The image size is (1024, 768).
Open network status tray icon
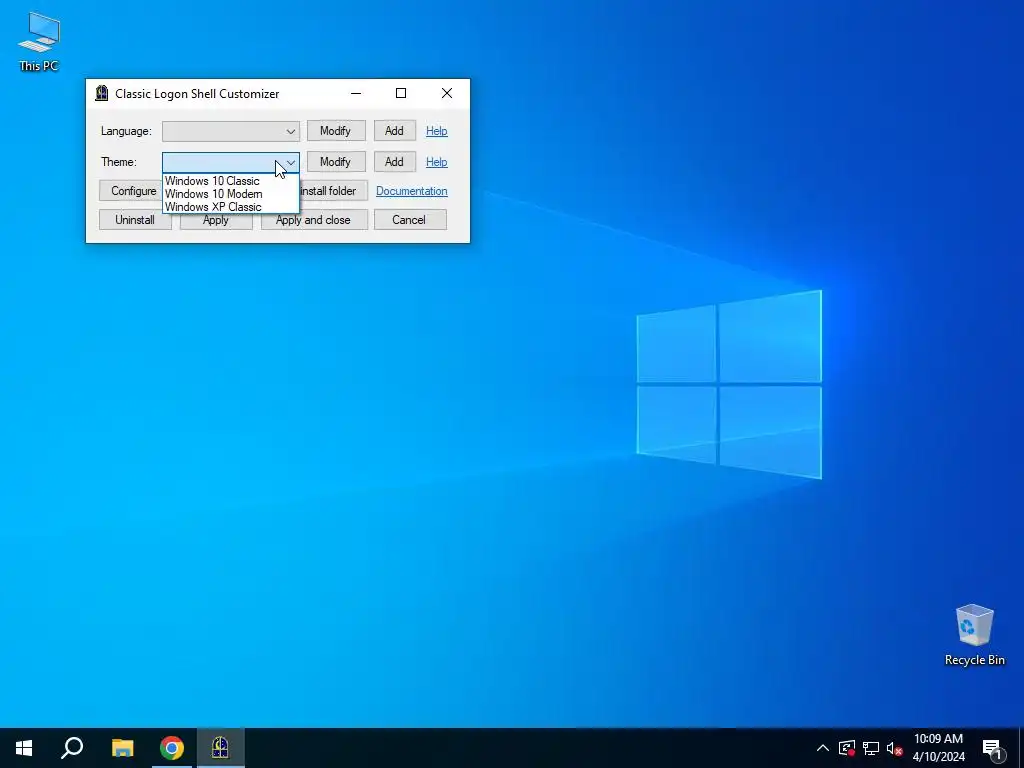click(x=871, y=748)
